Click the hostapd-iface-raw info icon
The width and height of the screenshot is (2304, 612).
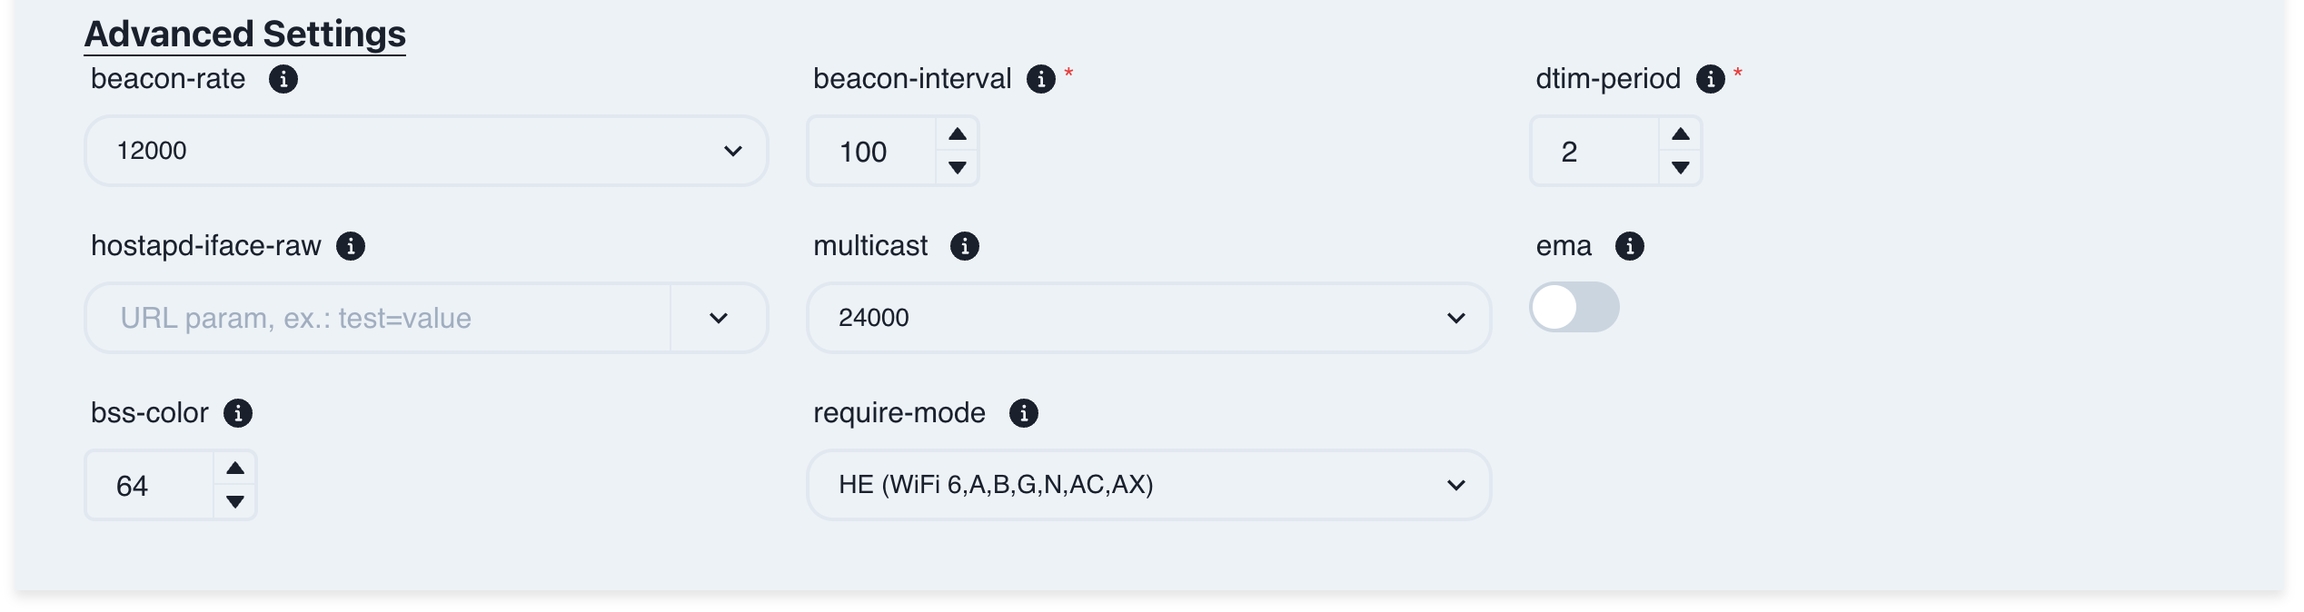tap(351, 246)
